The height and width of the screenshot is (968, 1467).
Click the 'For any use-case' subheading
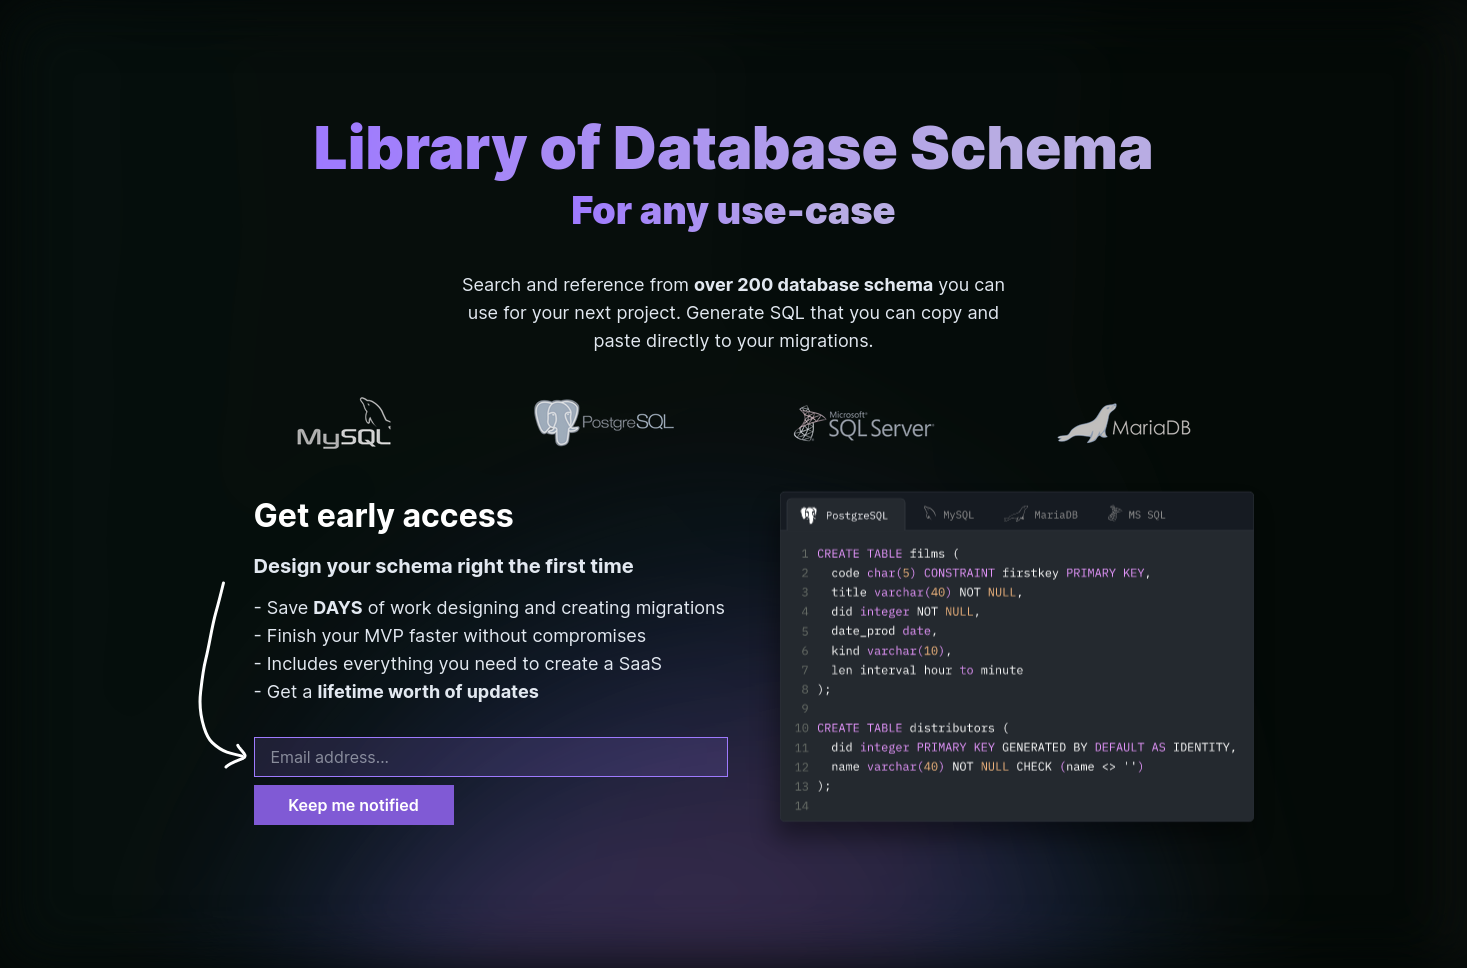(733, 211)
